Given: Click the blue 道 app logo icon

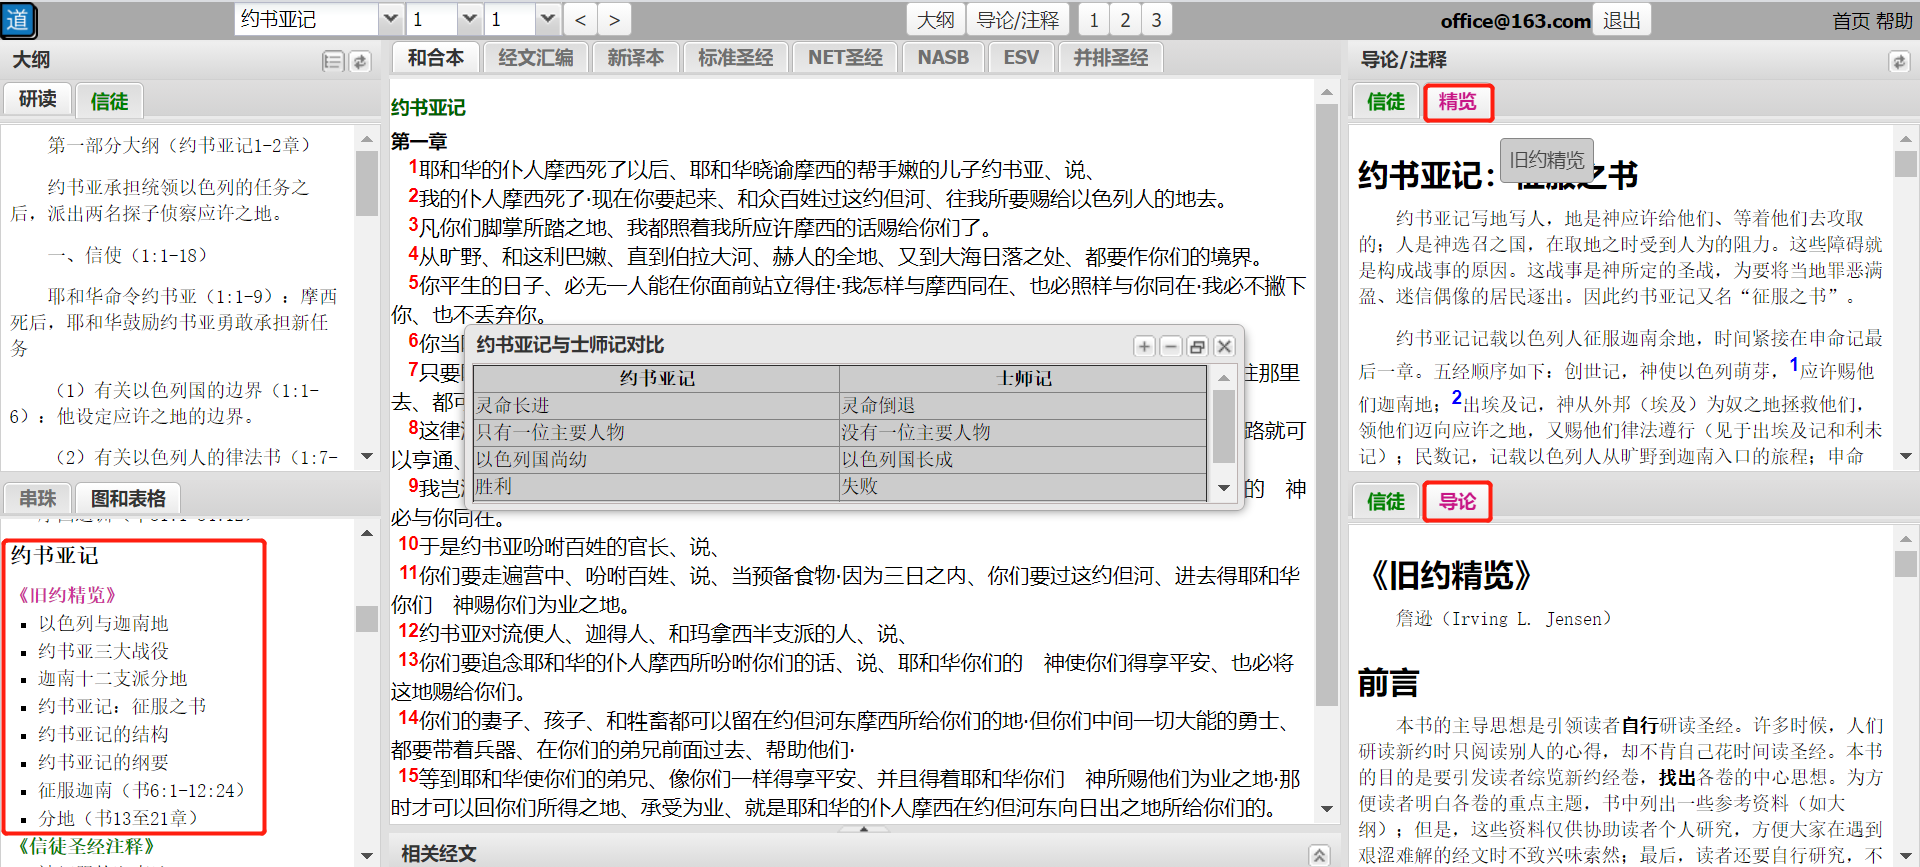Looking at the screenshot, I should coord(18,20).
